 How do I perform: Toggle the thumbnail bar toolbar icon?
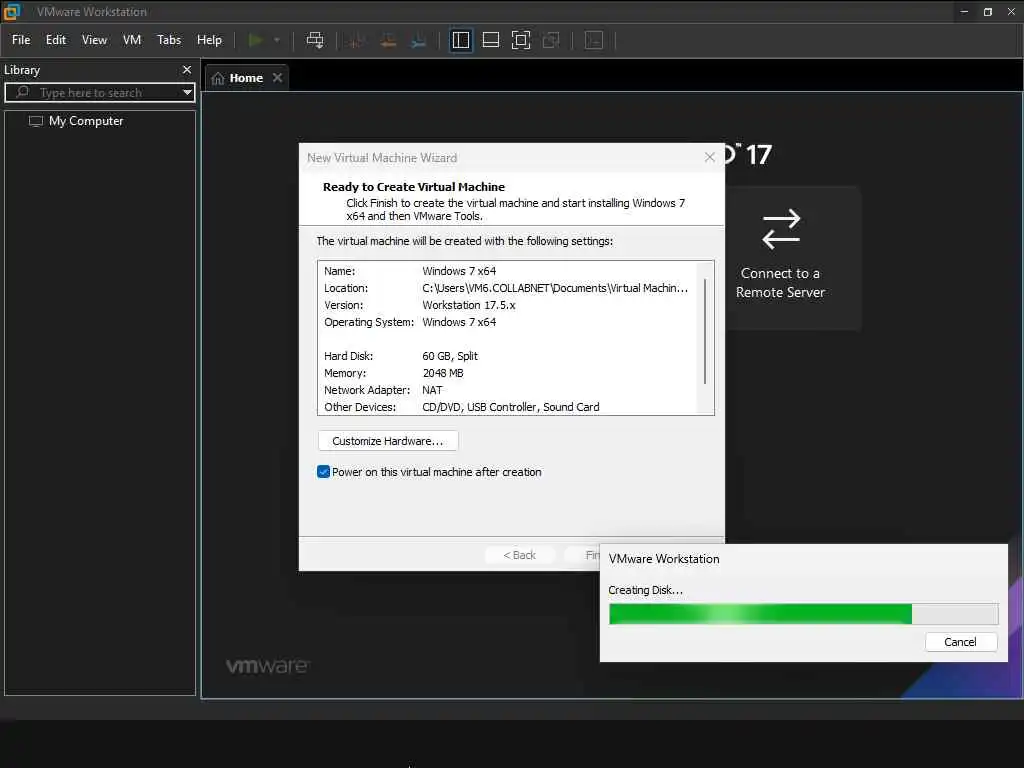pyautogui.click(x=490, y=40)
